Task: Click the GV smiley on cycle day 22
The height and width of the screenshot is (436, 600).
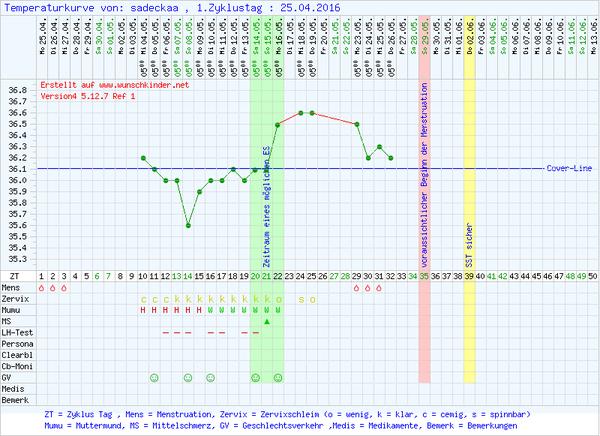Action: (x=278, y=377)
